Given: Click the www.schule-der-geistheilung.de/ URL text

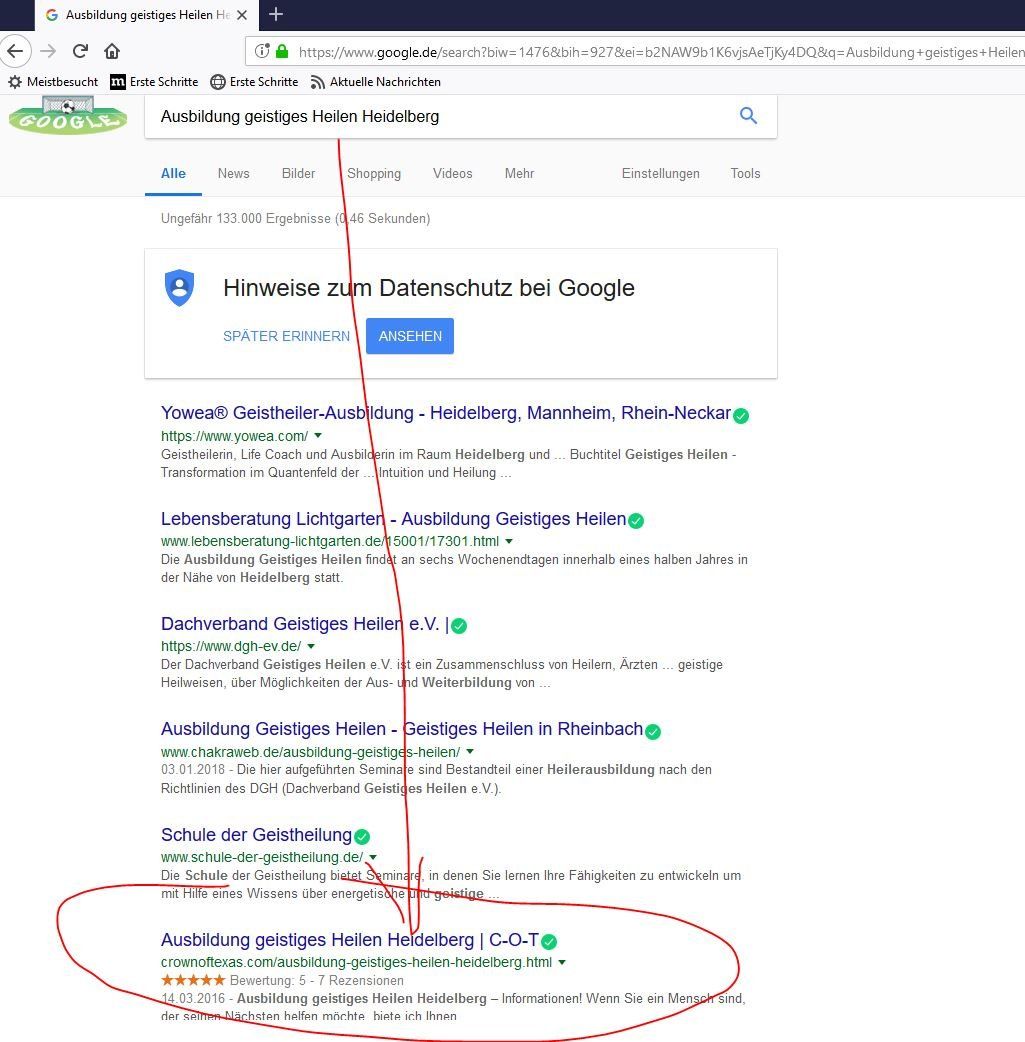Looking at the screenshot, I should (x=262, y=857).
